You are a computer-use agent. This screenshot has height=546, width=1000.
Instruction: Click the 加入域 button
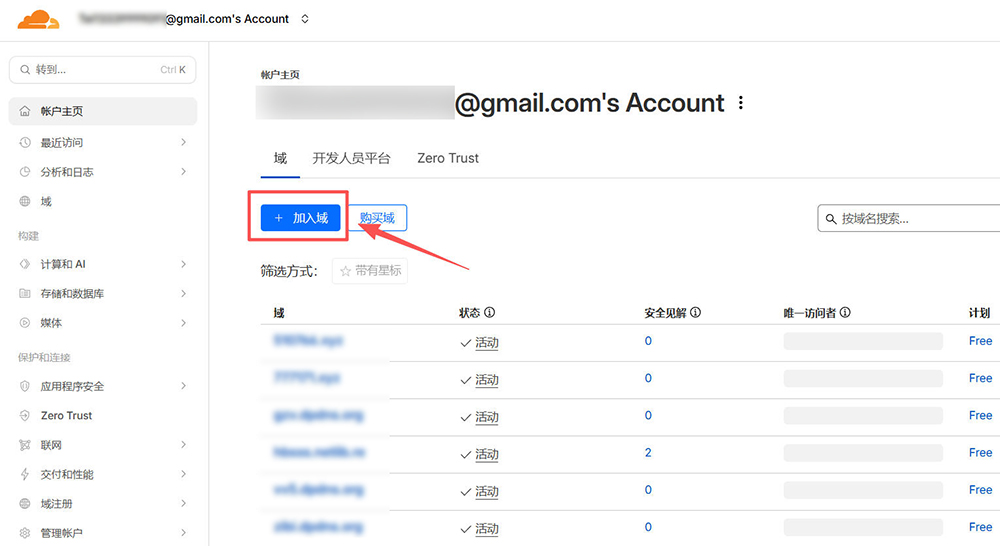pos(301,218)
